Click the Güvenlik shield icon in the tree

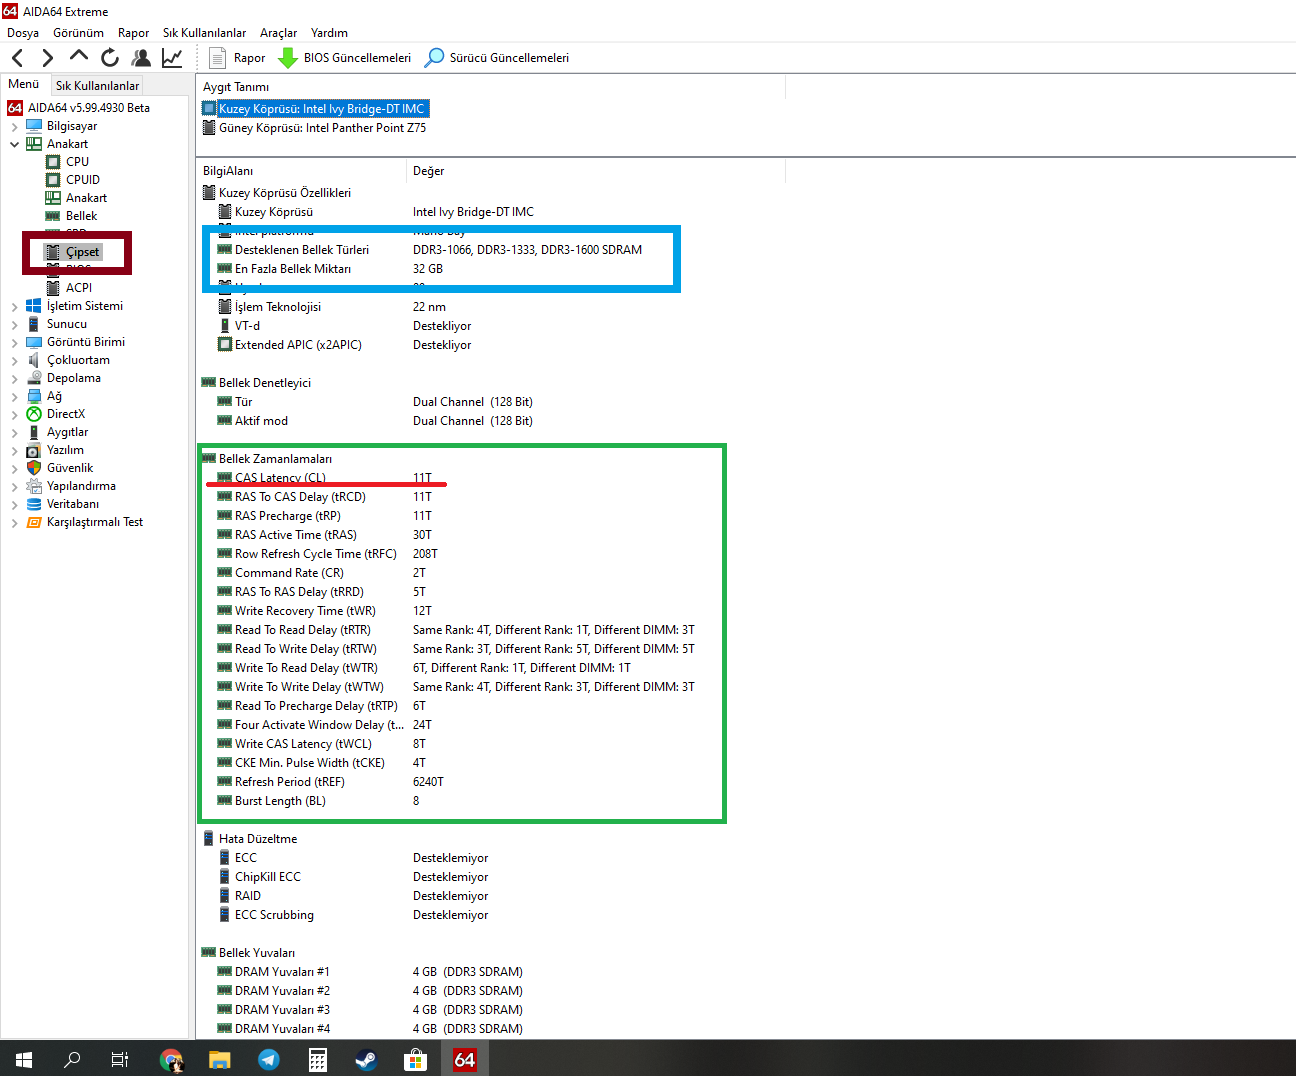click(x=34, y=468)
